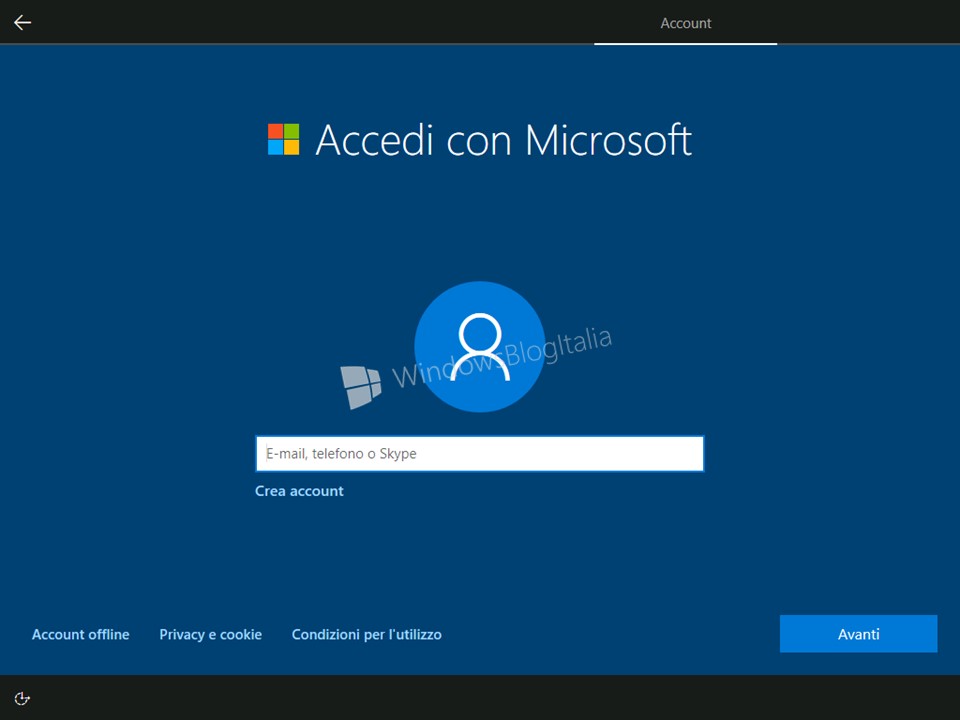Image resolution: width=960 pixels, height=720 pixels.
Task: Choose the Account offline option
Action: [81, 634]
